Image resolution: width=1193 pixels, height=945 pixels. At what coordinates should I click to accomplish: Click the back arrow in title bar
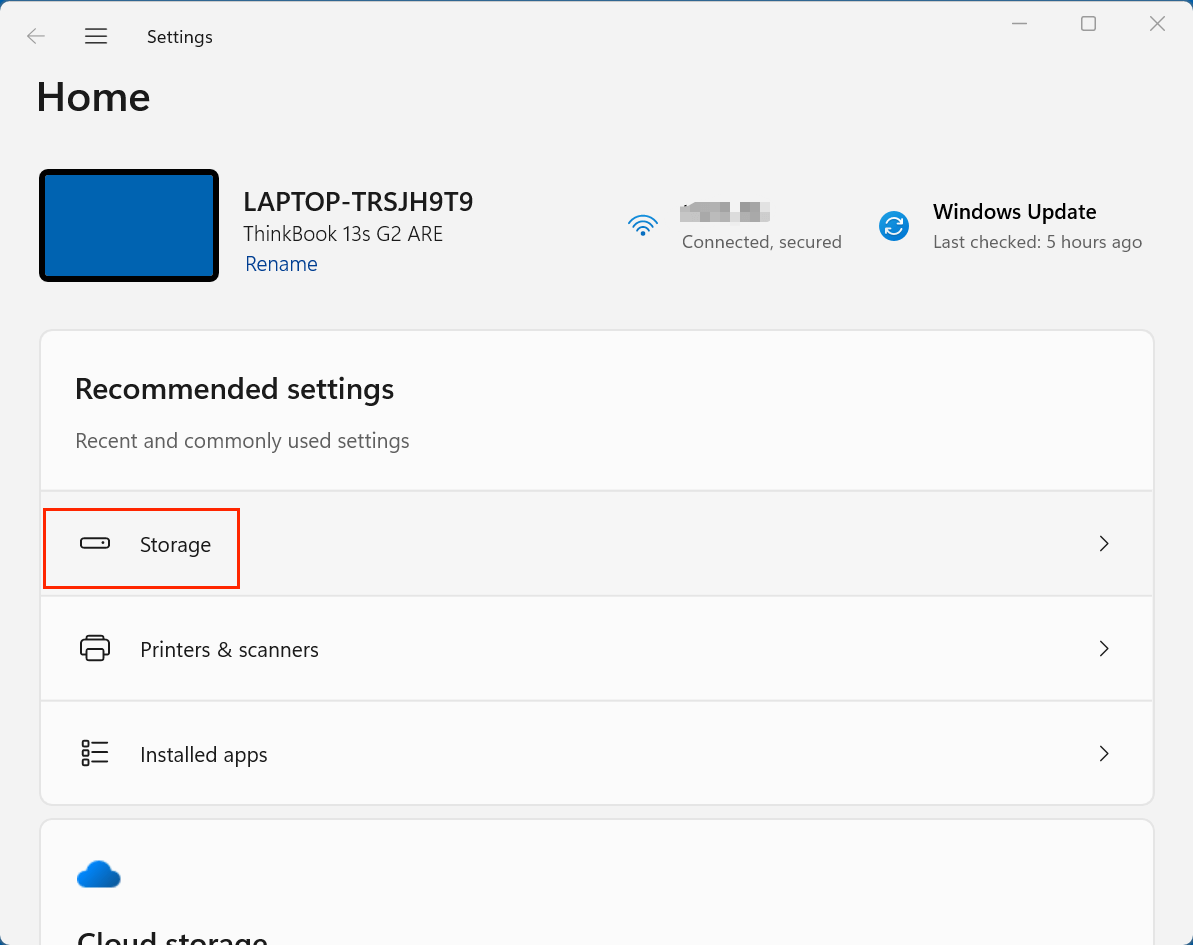36,37
